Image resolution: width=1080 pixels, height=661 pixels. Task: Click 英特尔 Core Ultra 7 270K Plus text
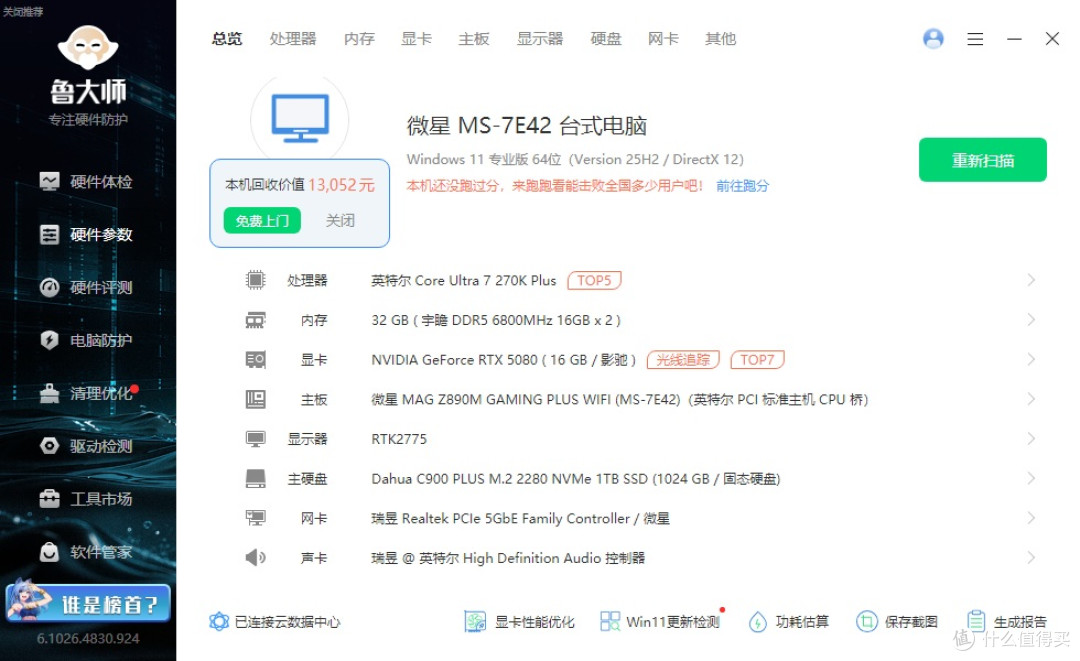point(464,280)
